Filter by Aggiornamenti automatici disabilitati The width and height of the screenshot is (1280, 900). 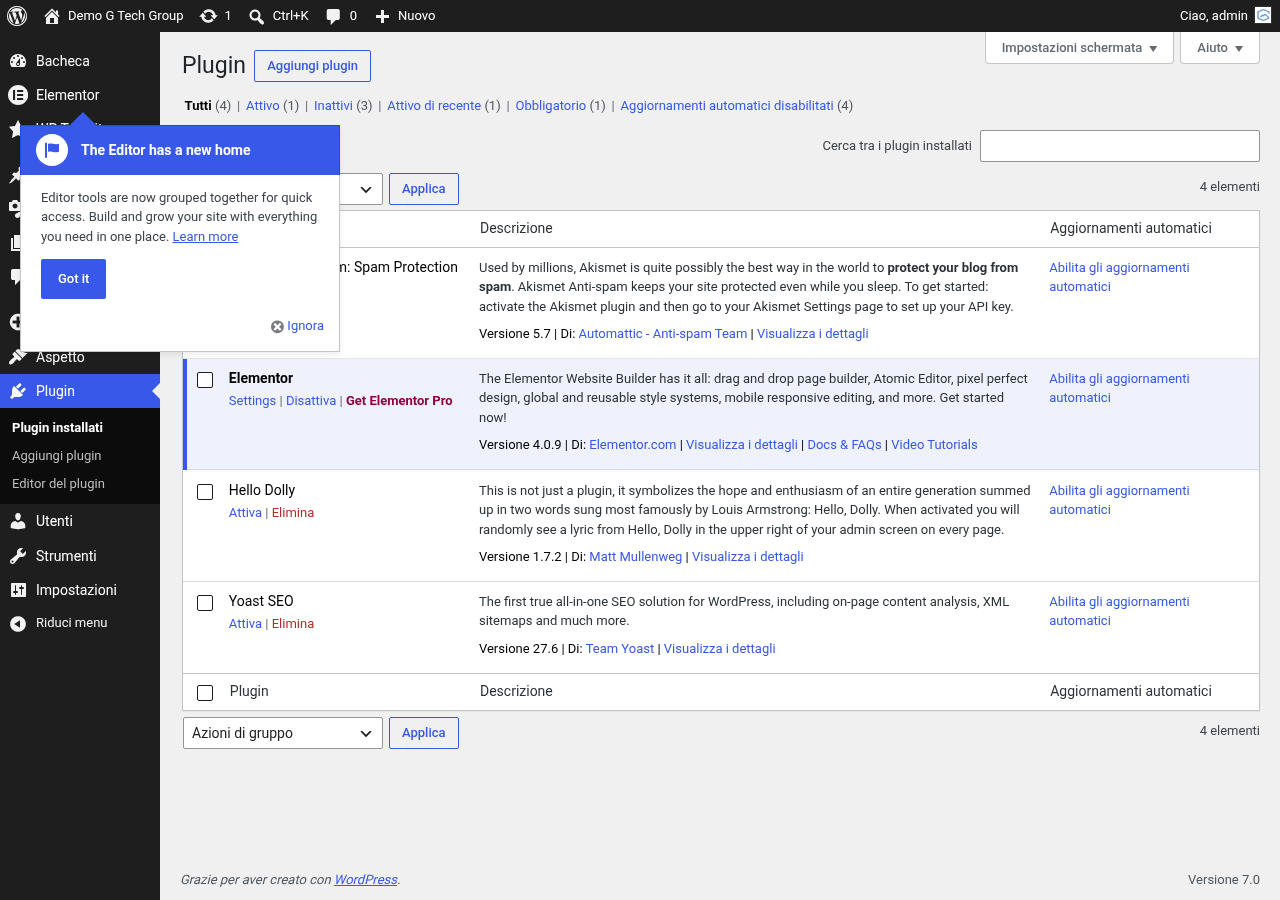727,105
